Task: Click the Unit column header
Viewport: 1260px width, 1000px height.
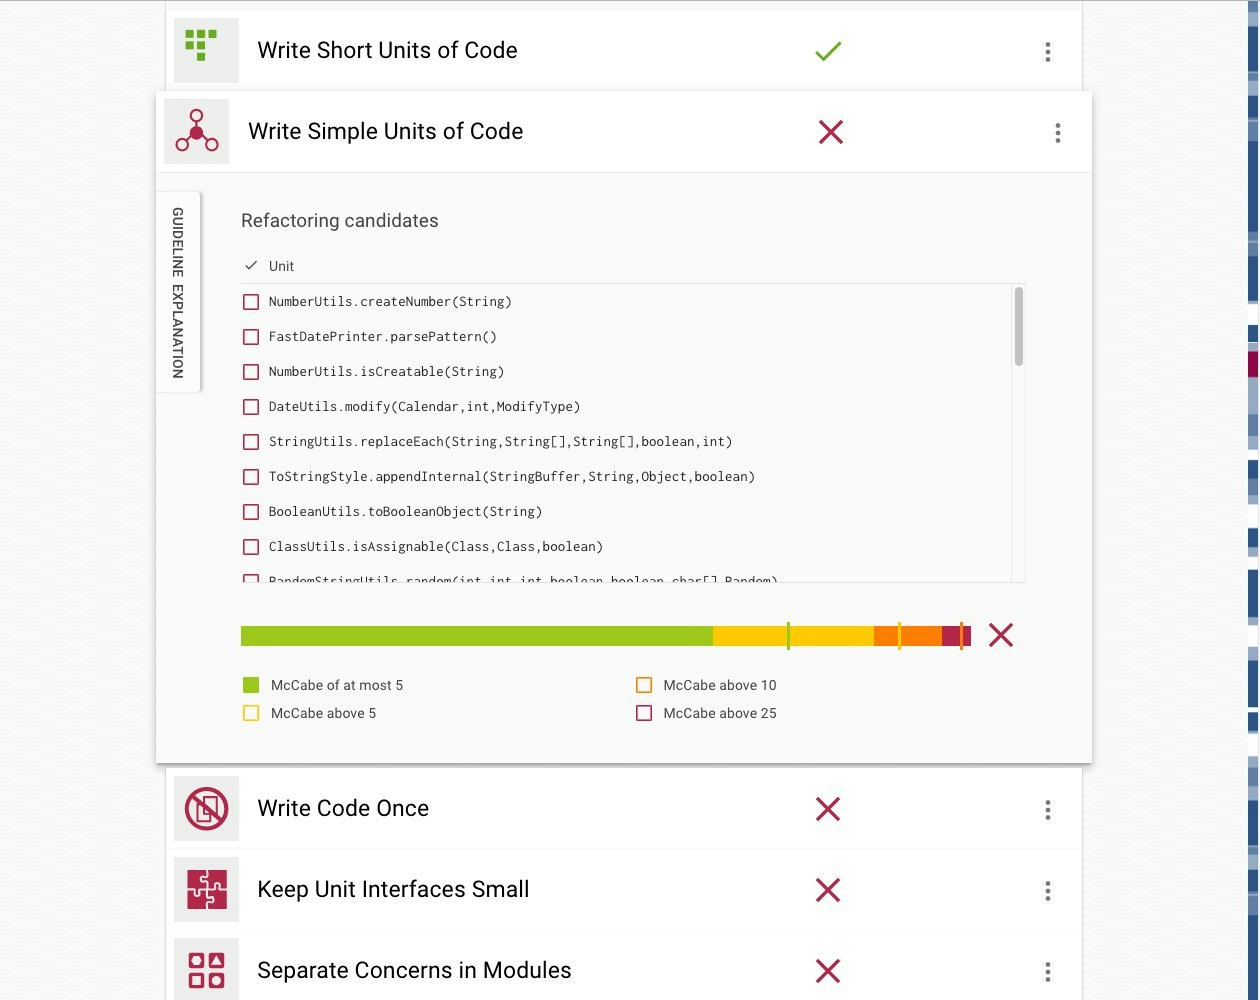Action: click(281, 266)
